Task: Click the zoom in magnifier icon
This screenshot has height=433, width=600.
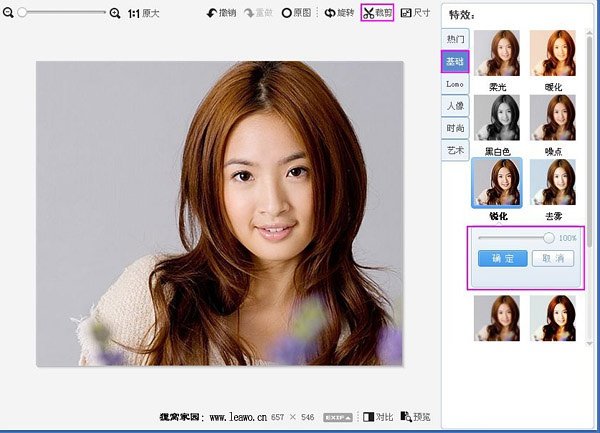Action: click(x=114, y=14)
